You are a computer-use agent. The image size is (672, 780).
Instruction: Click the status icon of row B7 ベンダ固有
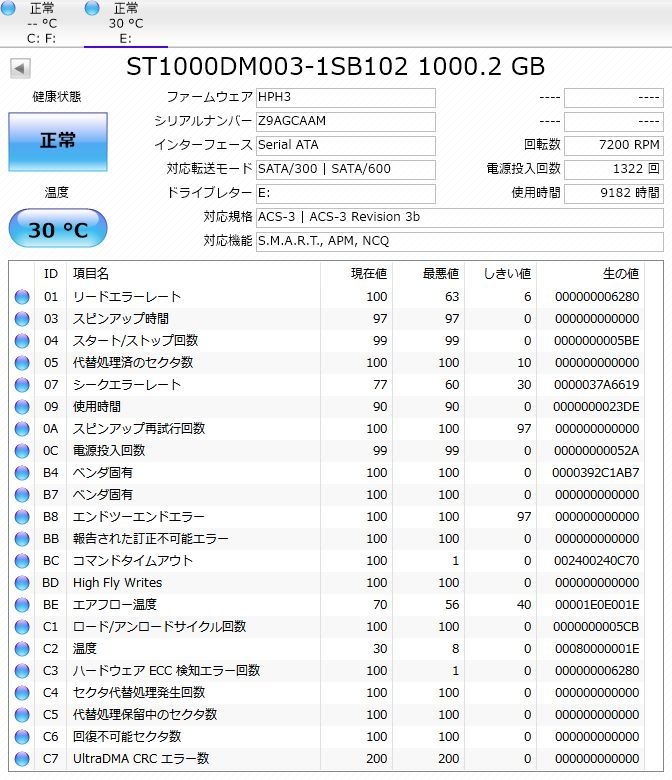[x=22, y=495]
